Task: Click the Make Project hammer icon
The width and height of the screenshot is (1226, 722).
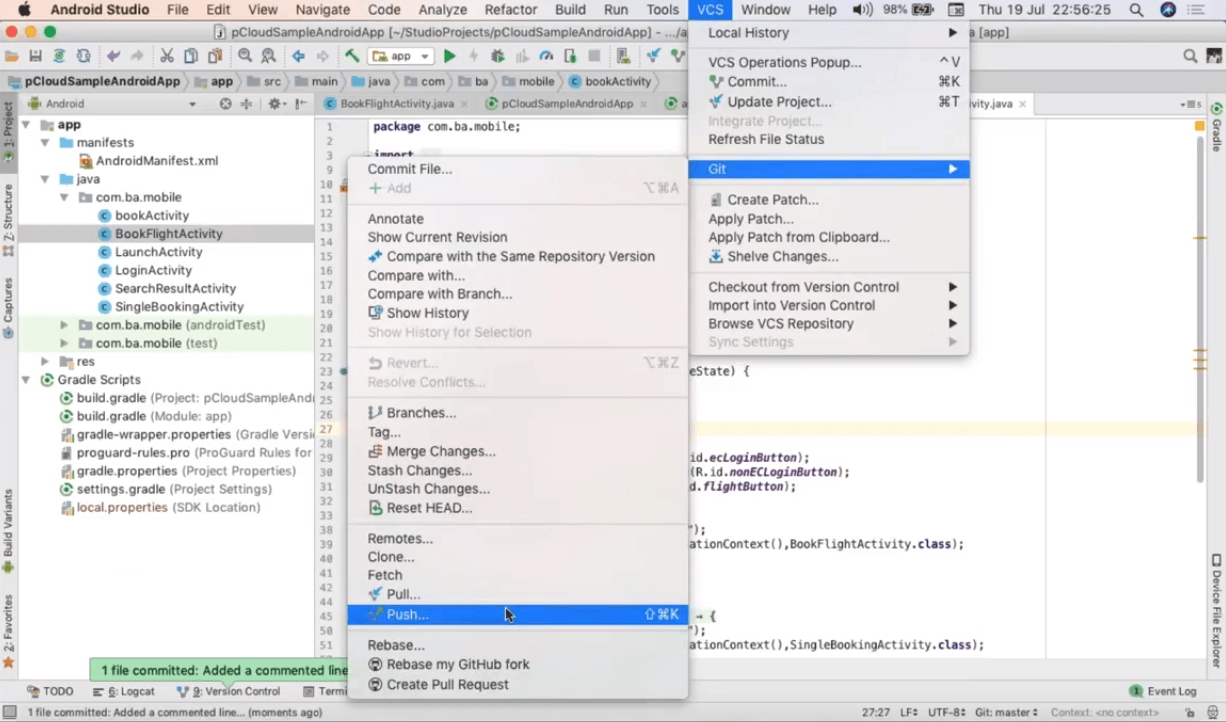Action: point(352,56)
